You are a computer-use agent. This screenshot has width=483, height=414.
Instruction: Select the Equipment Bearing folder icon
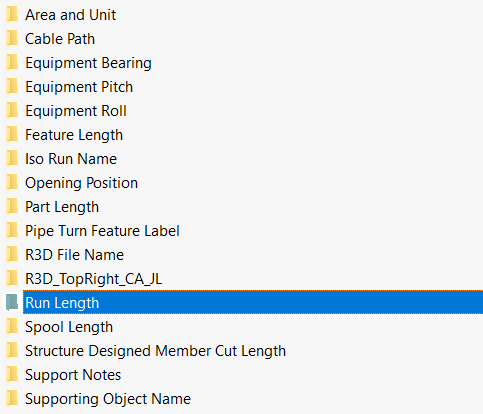pos(12,63)
